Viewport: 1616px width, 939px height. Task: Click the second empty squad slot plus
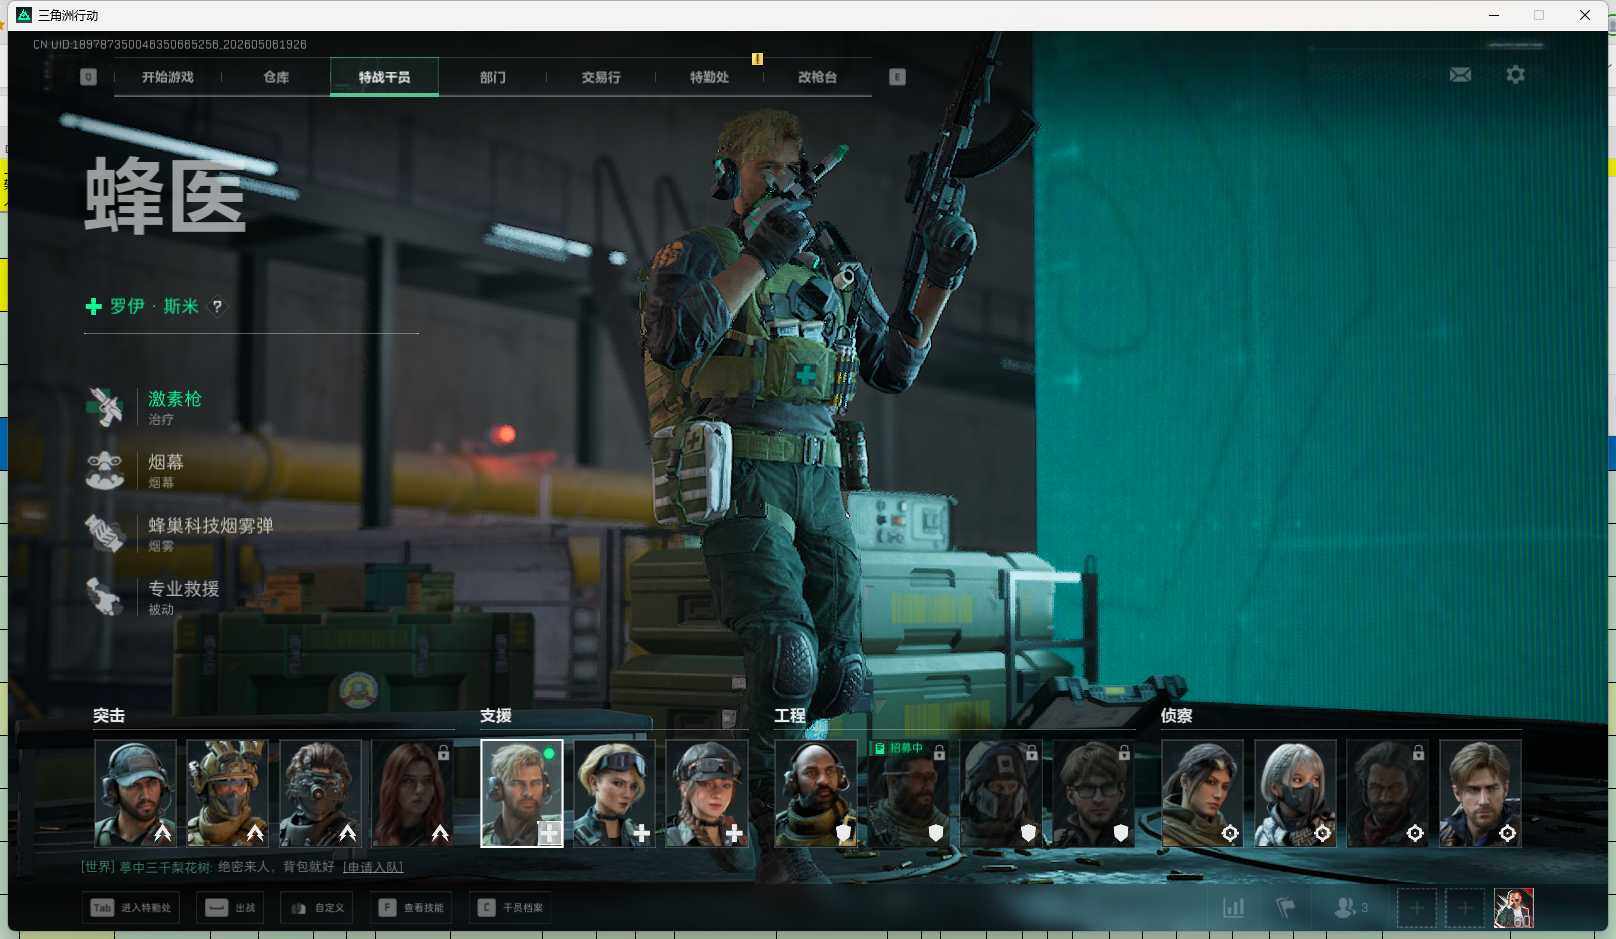click(1464, 908)
